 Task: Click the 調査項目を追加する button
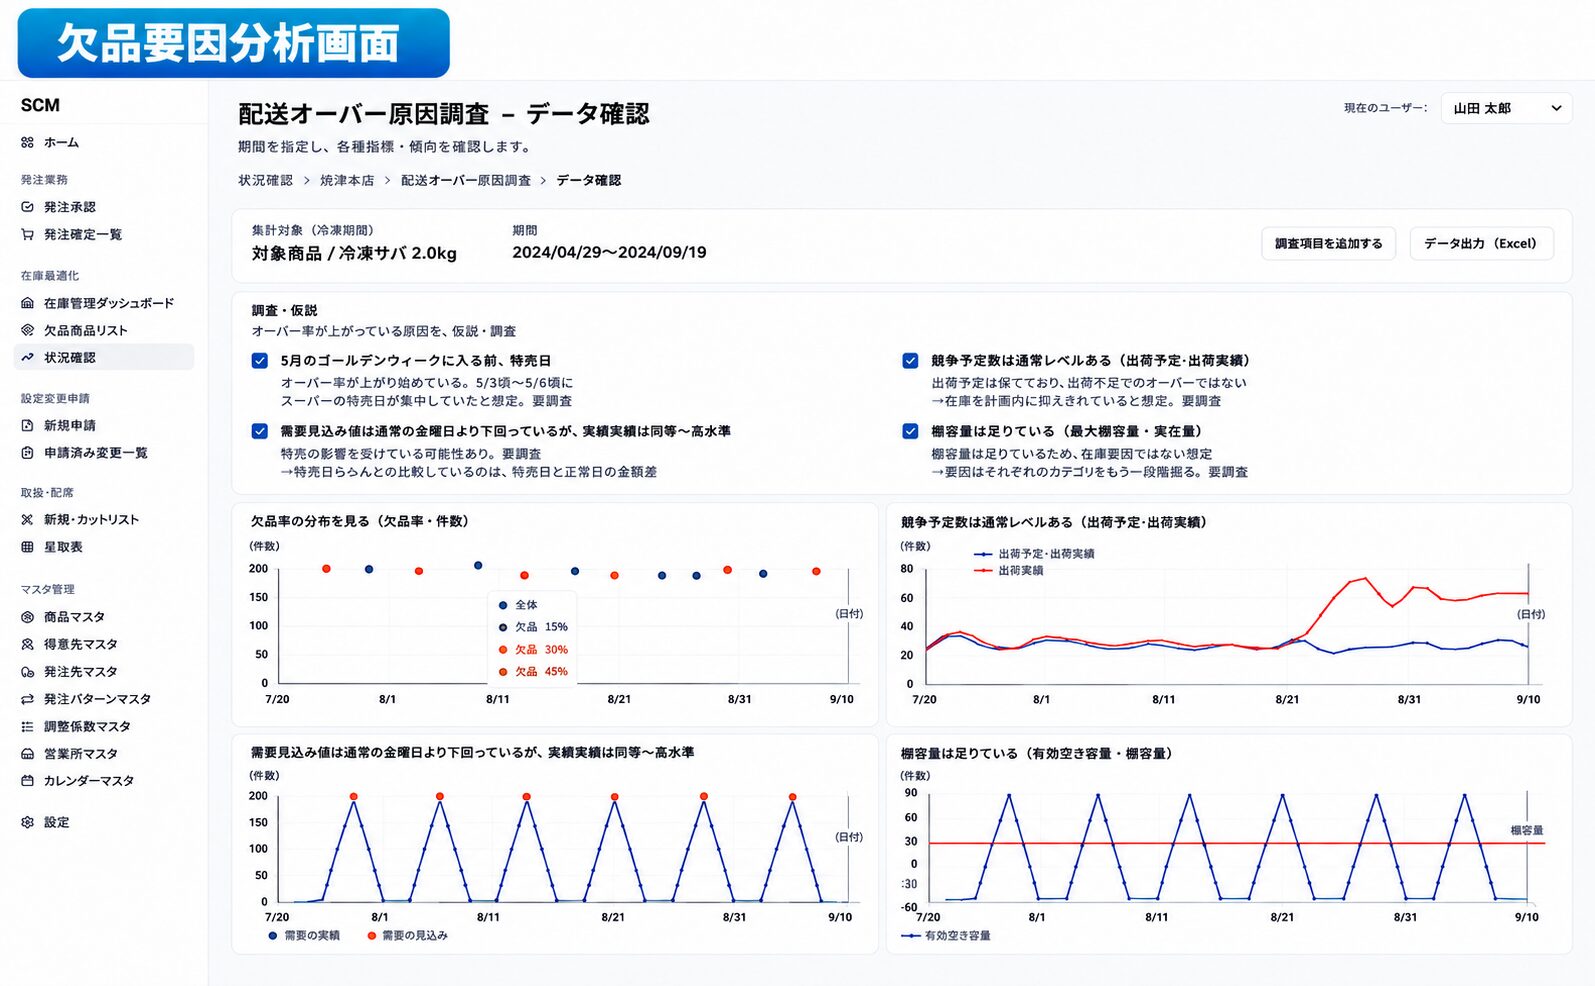pos(1329,243)
